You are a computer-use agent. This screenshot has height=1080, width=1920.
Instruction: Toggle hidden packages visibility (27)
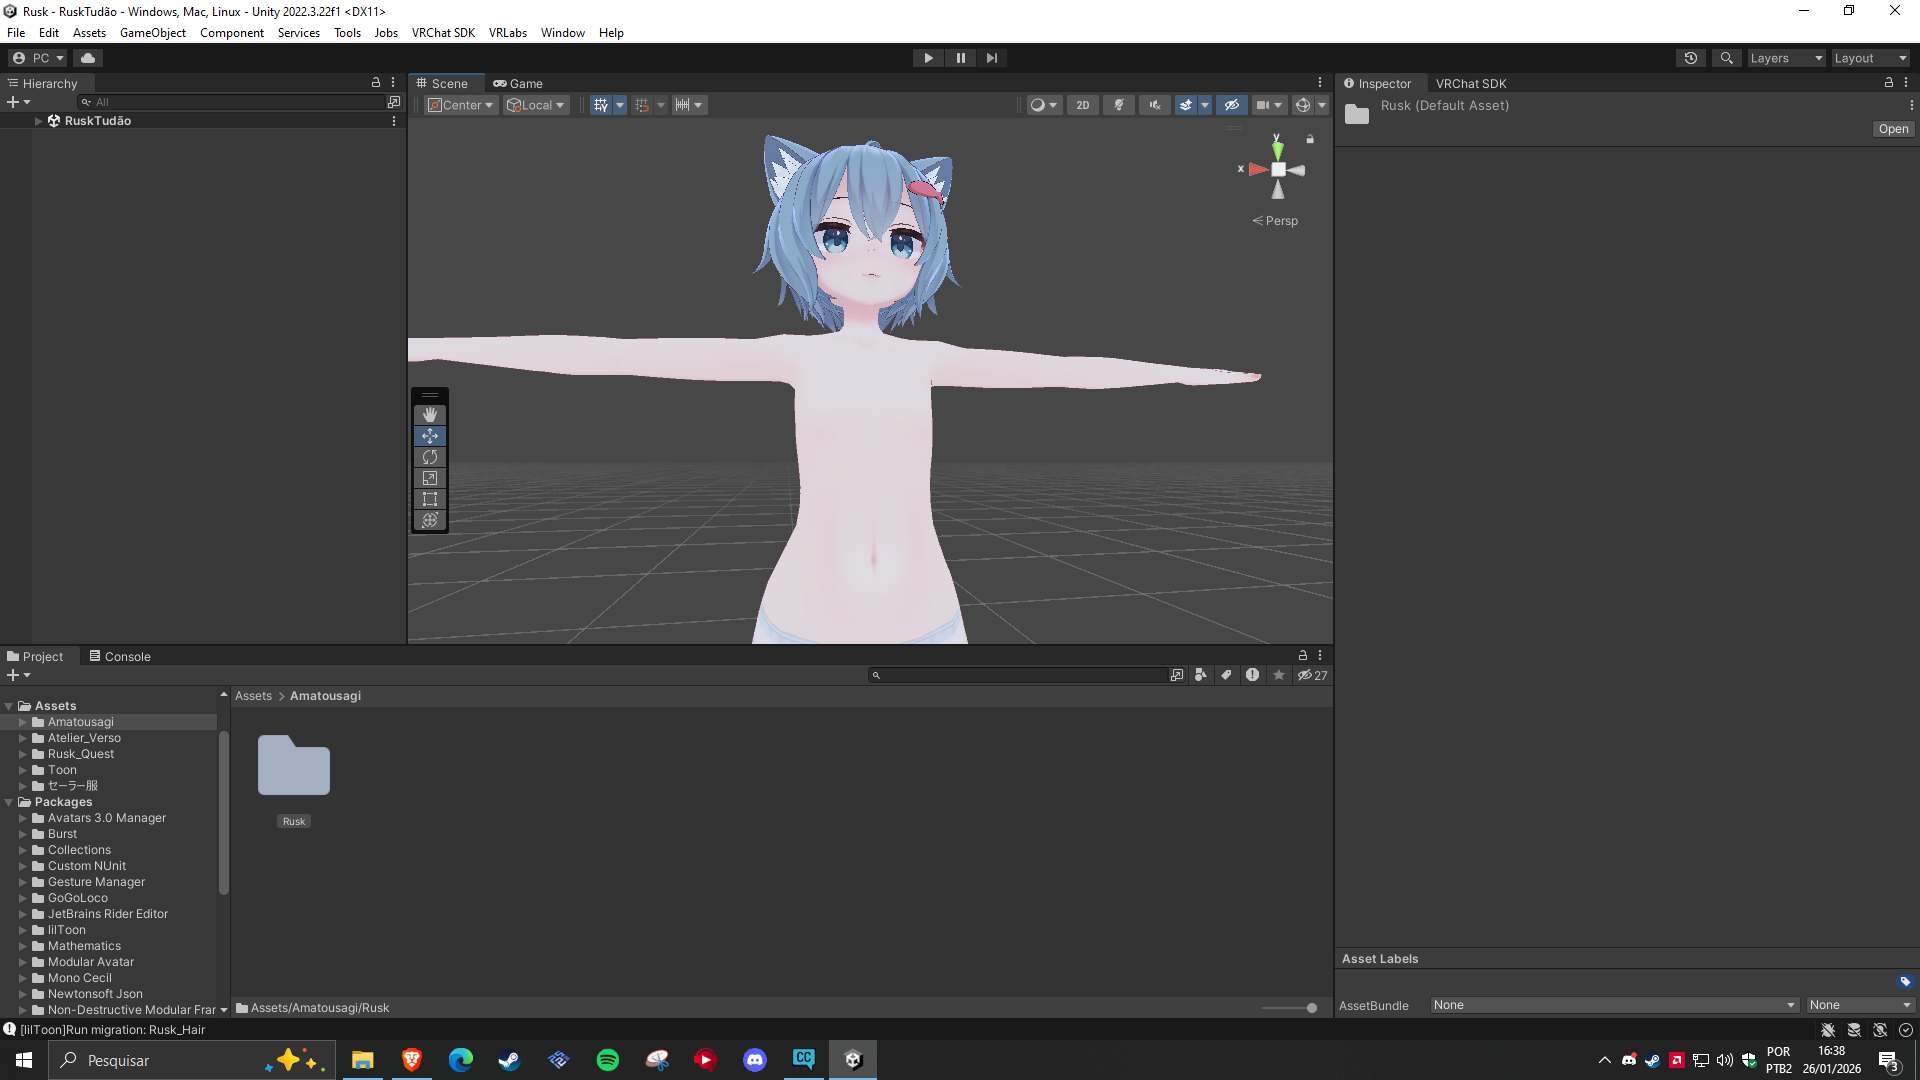[1313, 675]
